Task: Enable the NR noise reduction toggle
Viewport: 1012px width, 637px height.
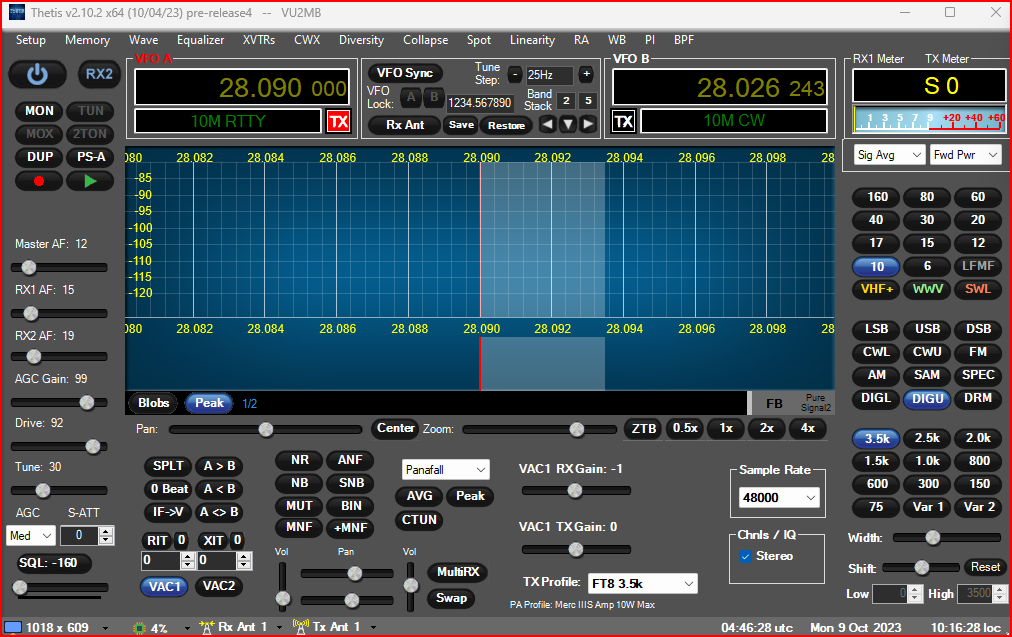Action: point(299,460)
